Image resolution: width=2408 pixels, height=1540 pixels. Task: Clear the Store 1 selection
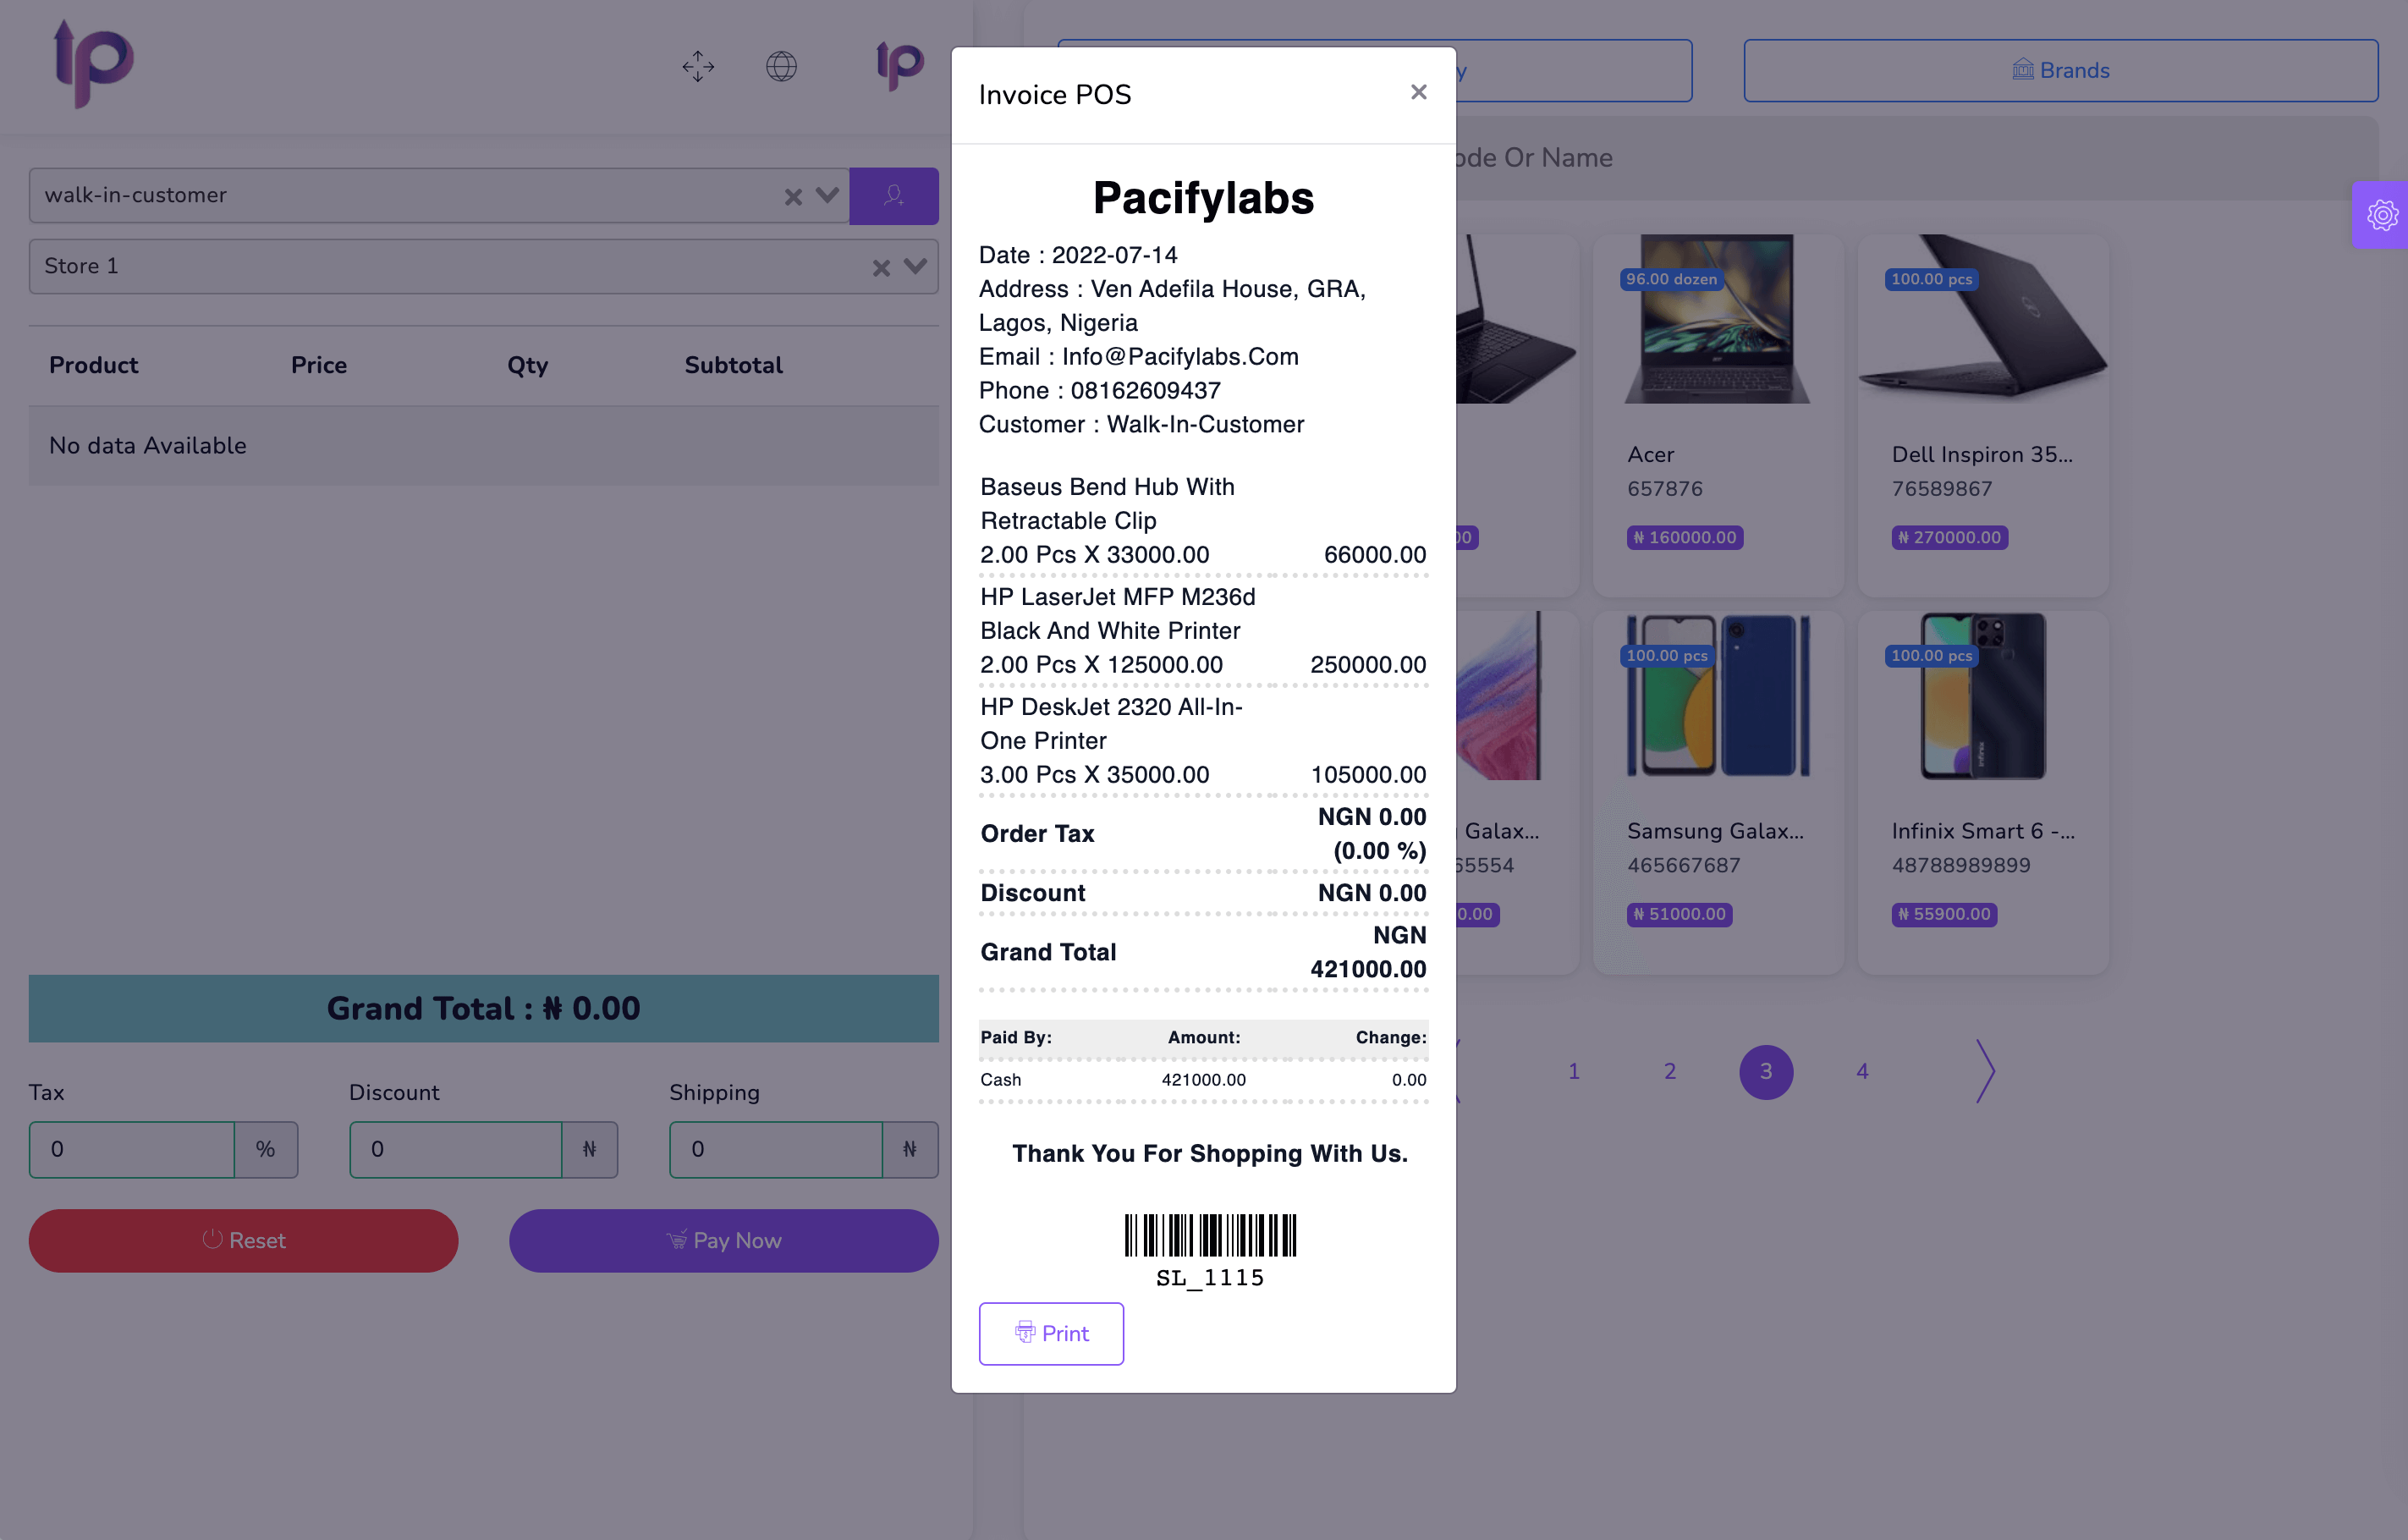coord(881,268)
